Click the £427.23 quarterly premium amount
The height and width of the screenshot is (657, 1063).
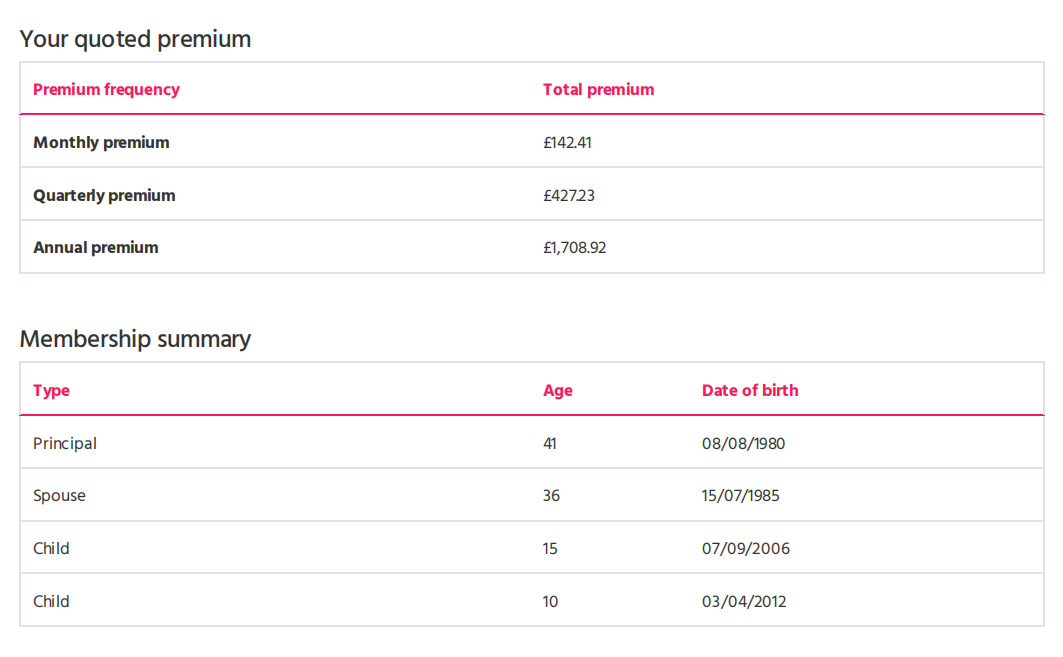(x=569, y=195)
